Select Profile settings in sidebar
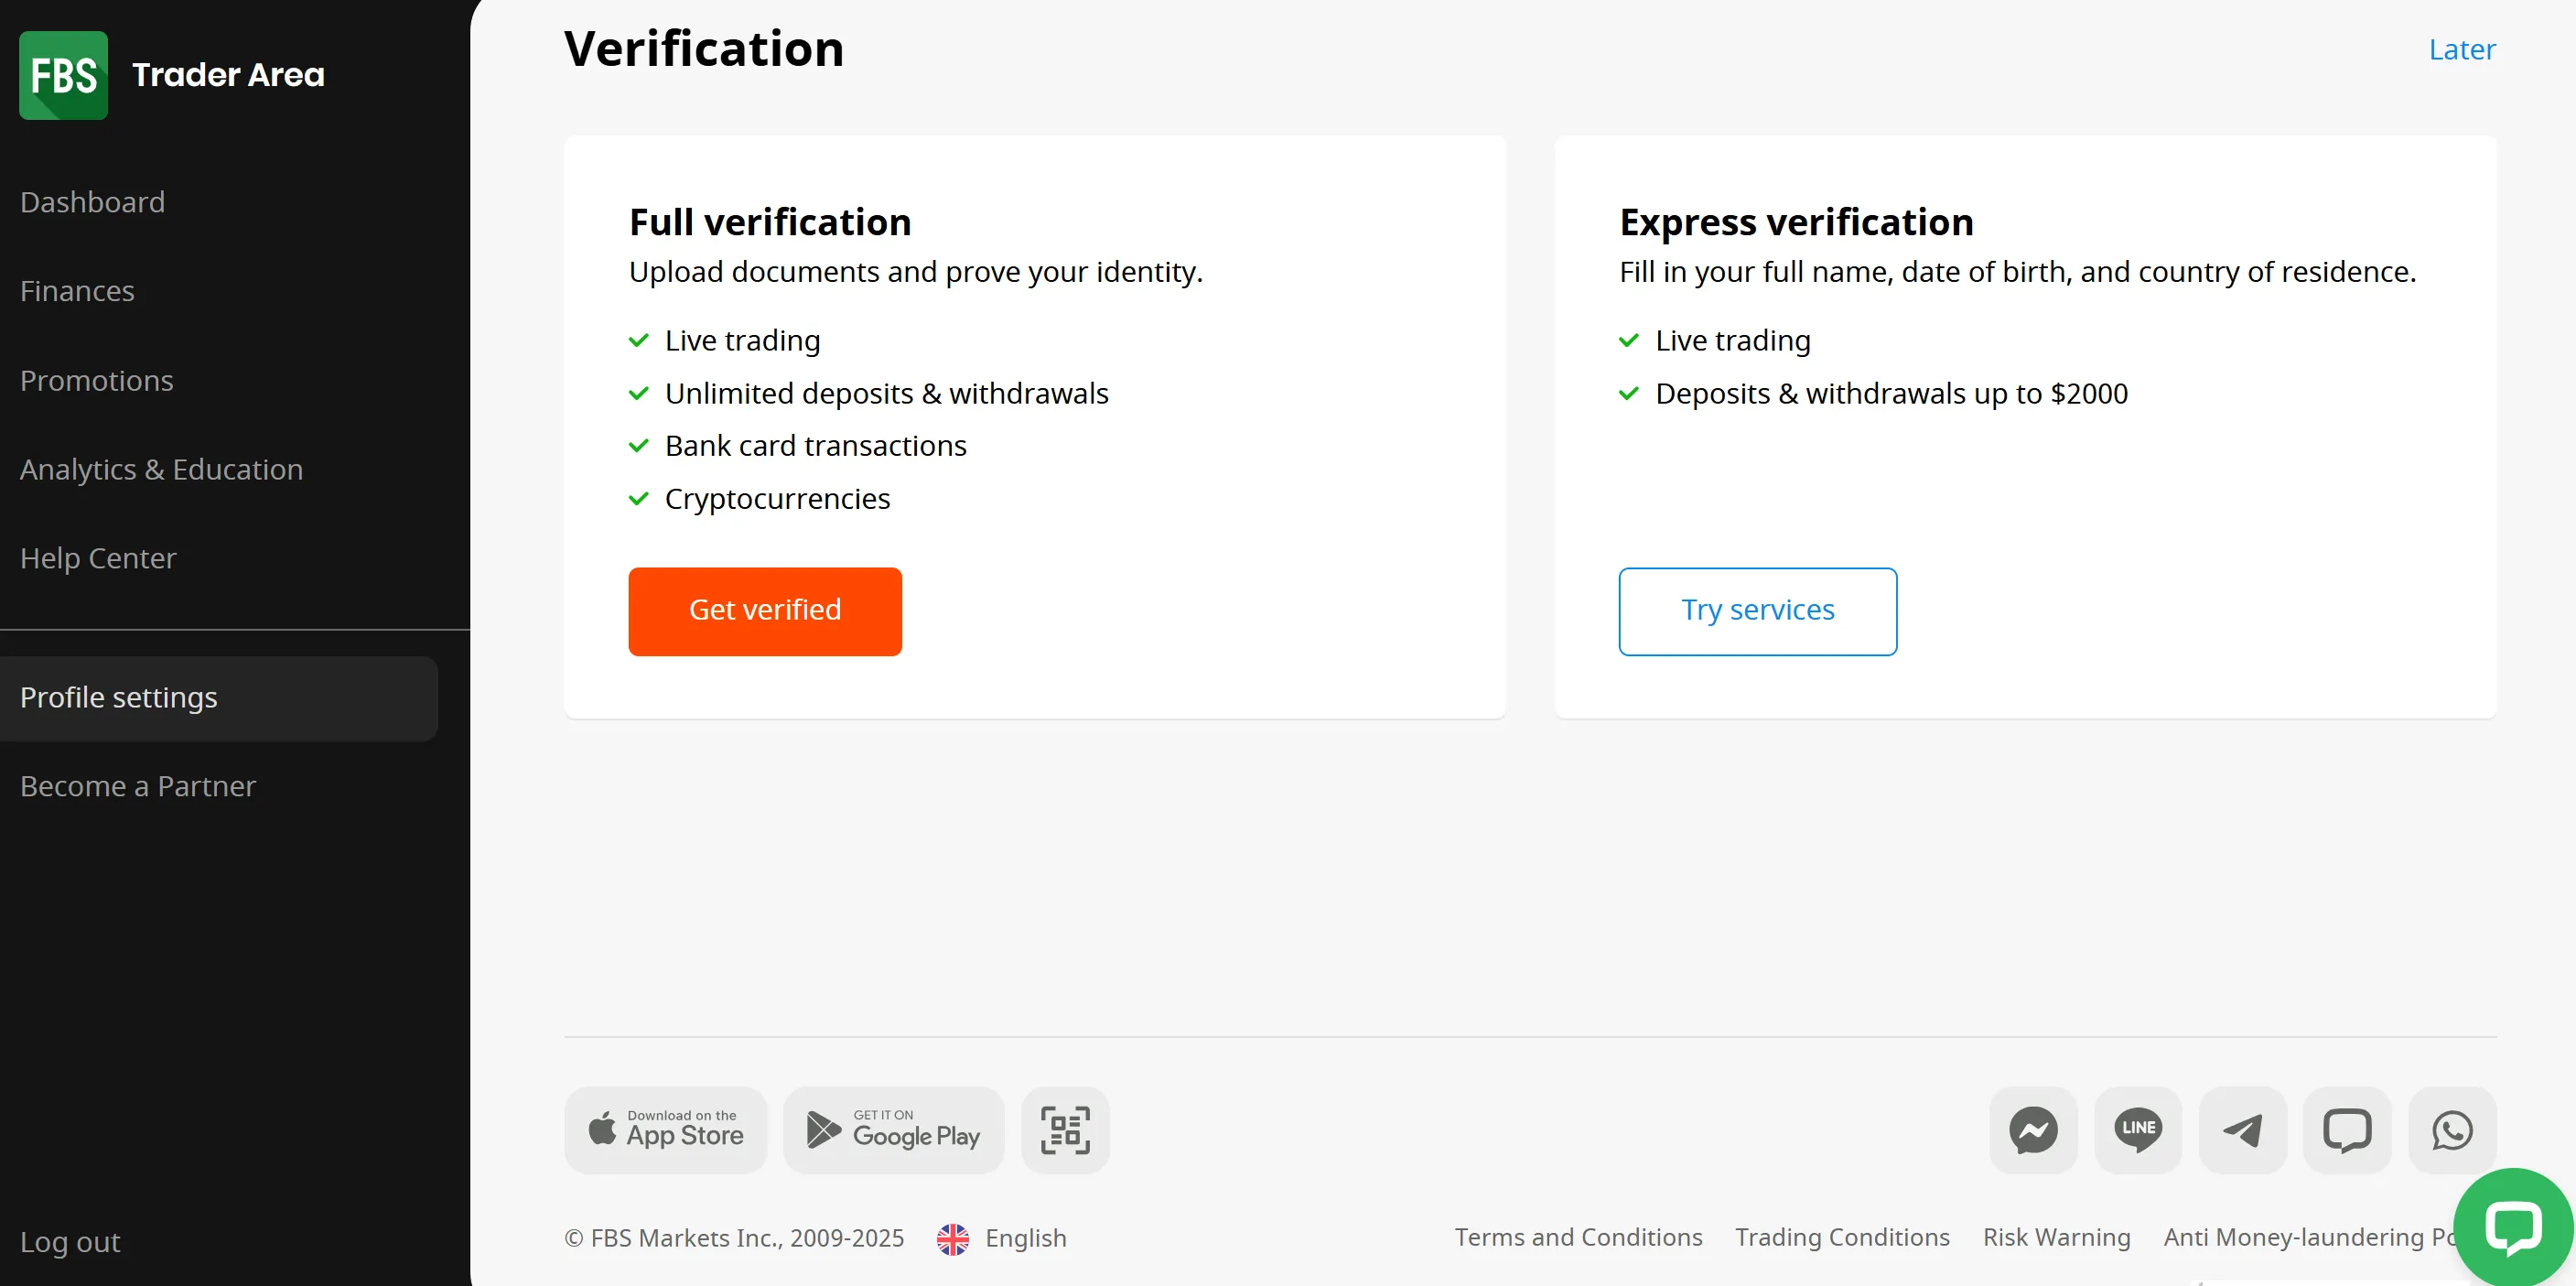This screenshot has width=2576, height=1286. 218,698
